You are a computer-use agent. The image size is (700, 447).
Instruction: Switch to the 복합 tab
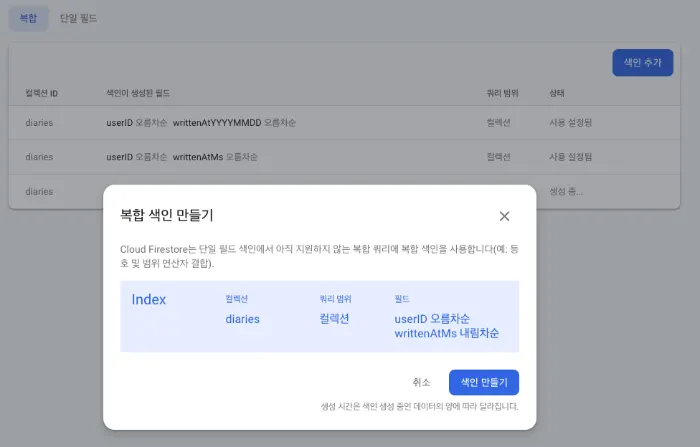[x=29, y=18]
